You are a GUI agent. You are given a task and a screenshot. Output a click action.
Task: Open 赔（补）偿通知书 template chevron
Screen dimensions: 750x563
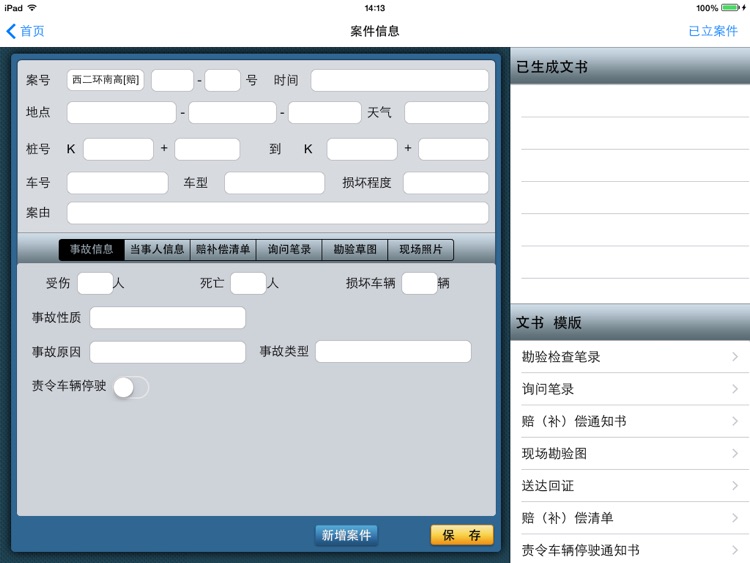click(735, 421)
